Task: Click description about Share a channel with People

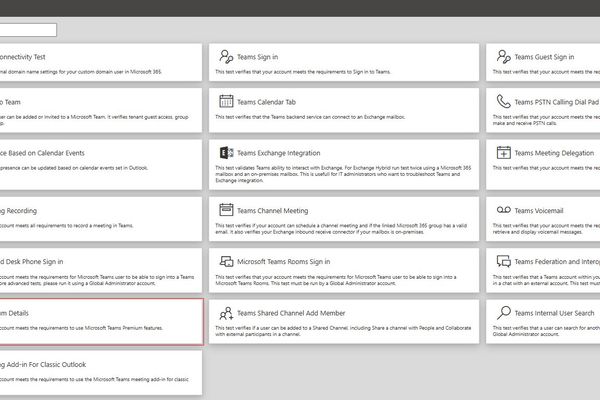Action: coord(343,331)
